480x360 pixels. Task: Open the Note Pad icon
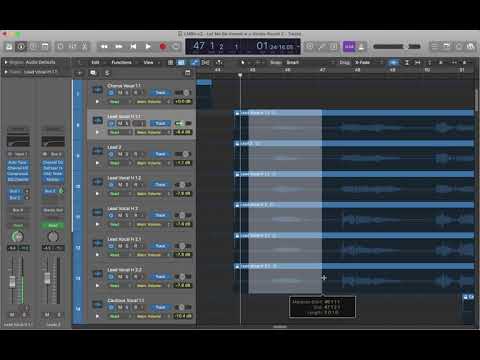(x=447, y=47)
